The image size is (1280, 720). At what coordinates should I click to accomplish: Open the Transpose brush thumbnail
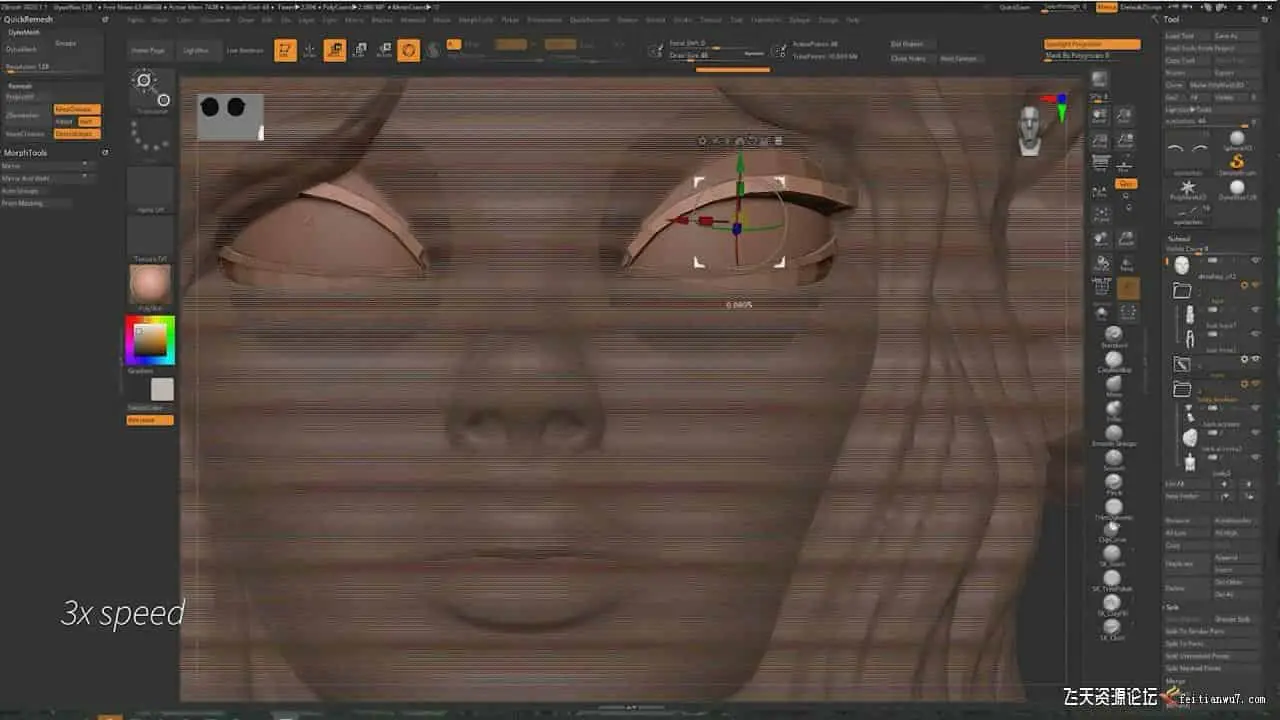150,89
